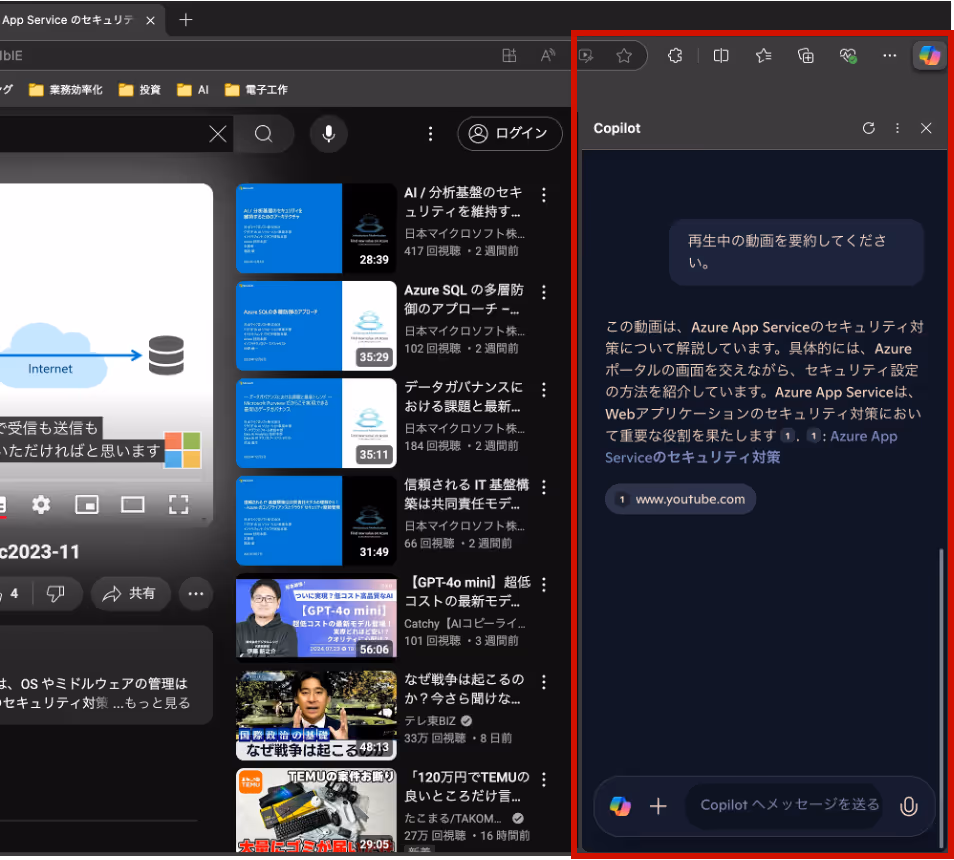Viewport: 954px width, 860px height.
Task: Open a new browser tab
Action: (186, 20)
